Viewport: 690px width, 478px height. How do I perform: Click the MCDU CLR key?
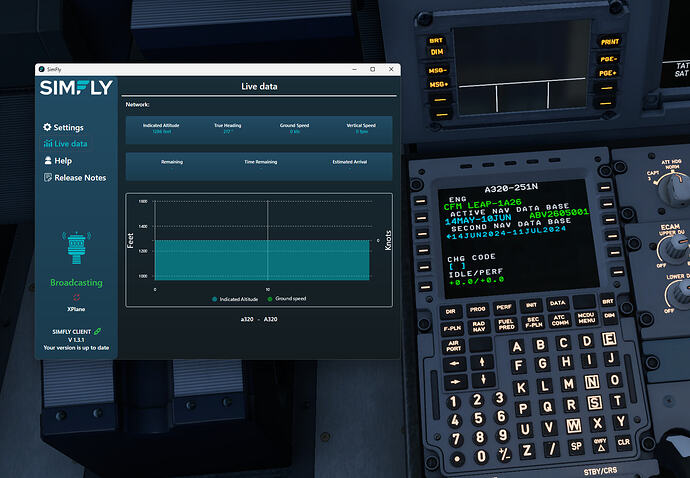coord(624,442)
